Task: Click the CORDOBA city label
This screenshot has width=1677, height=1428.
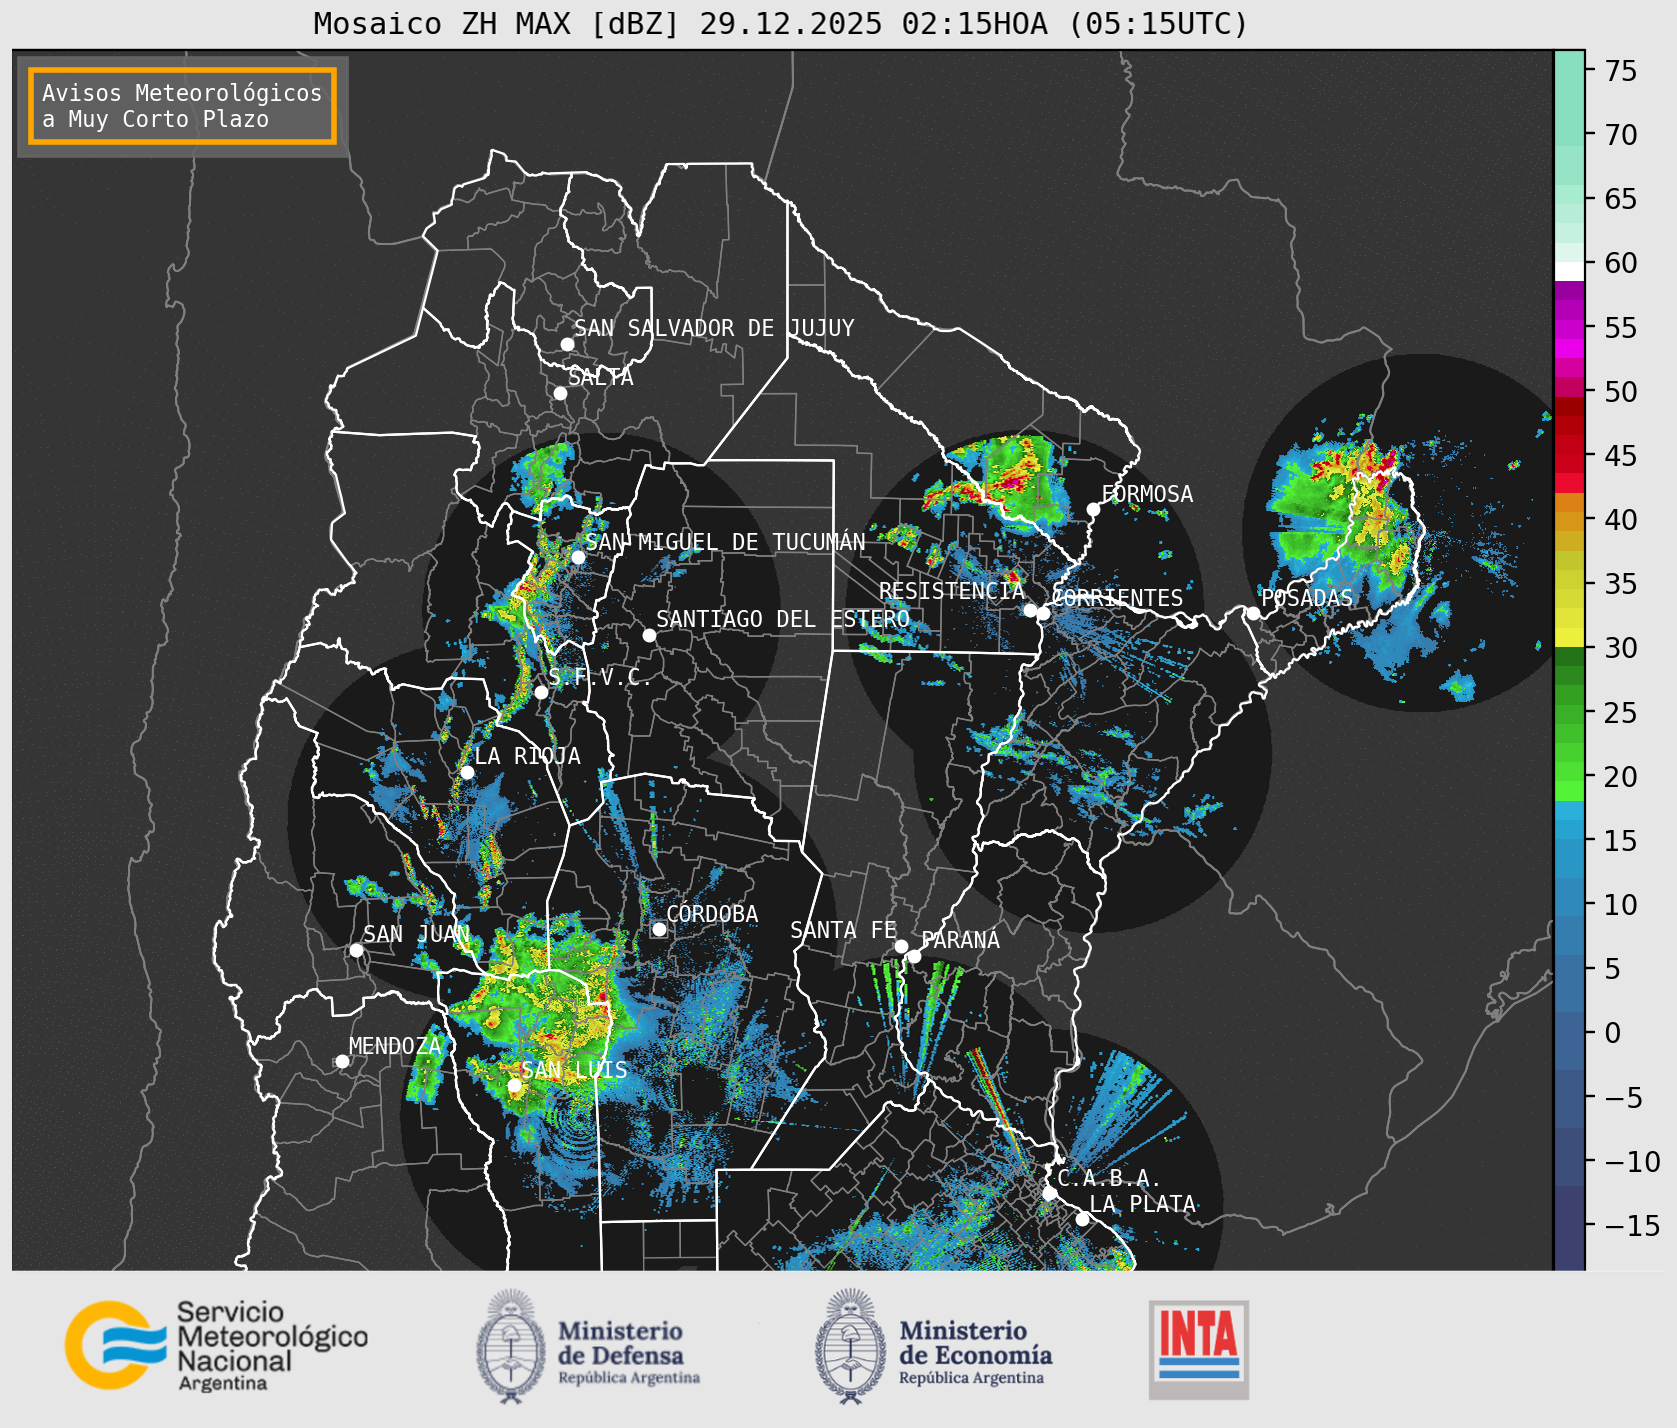Action: tap(712, 914)
